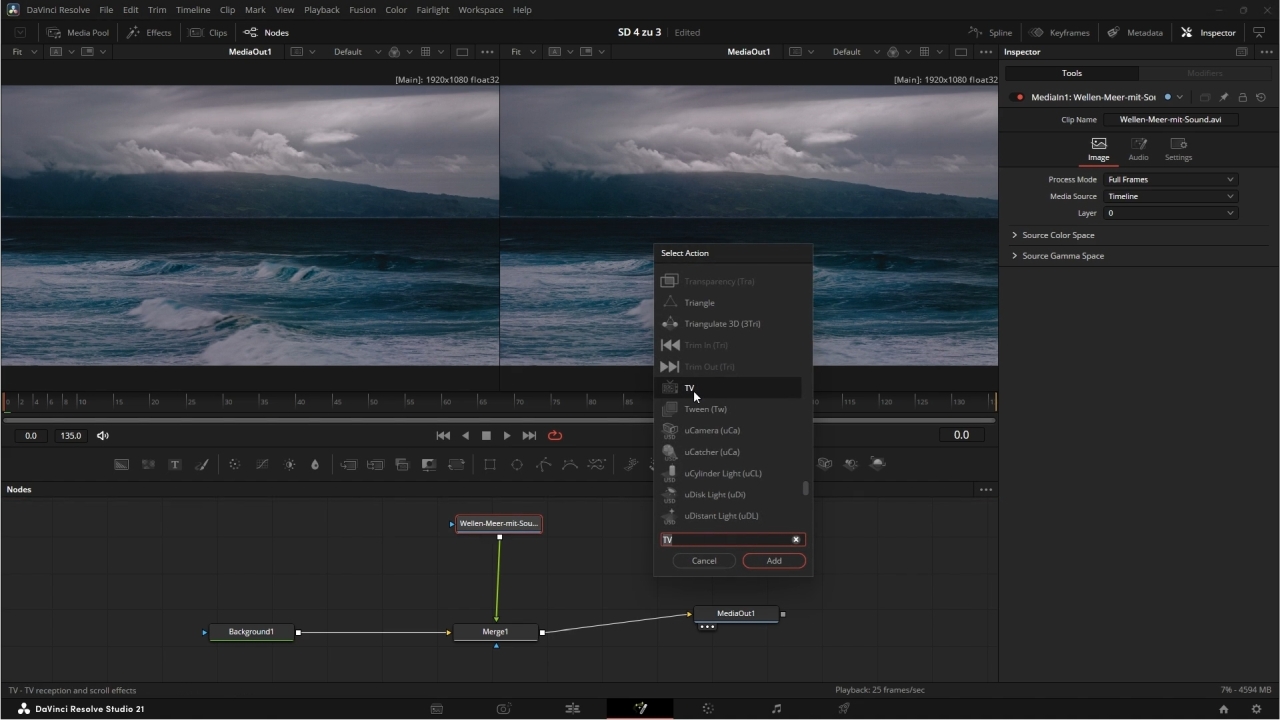Open the Workspace menu
Viewport: 1280px width, 720px height.
[x=481, y=10]
